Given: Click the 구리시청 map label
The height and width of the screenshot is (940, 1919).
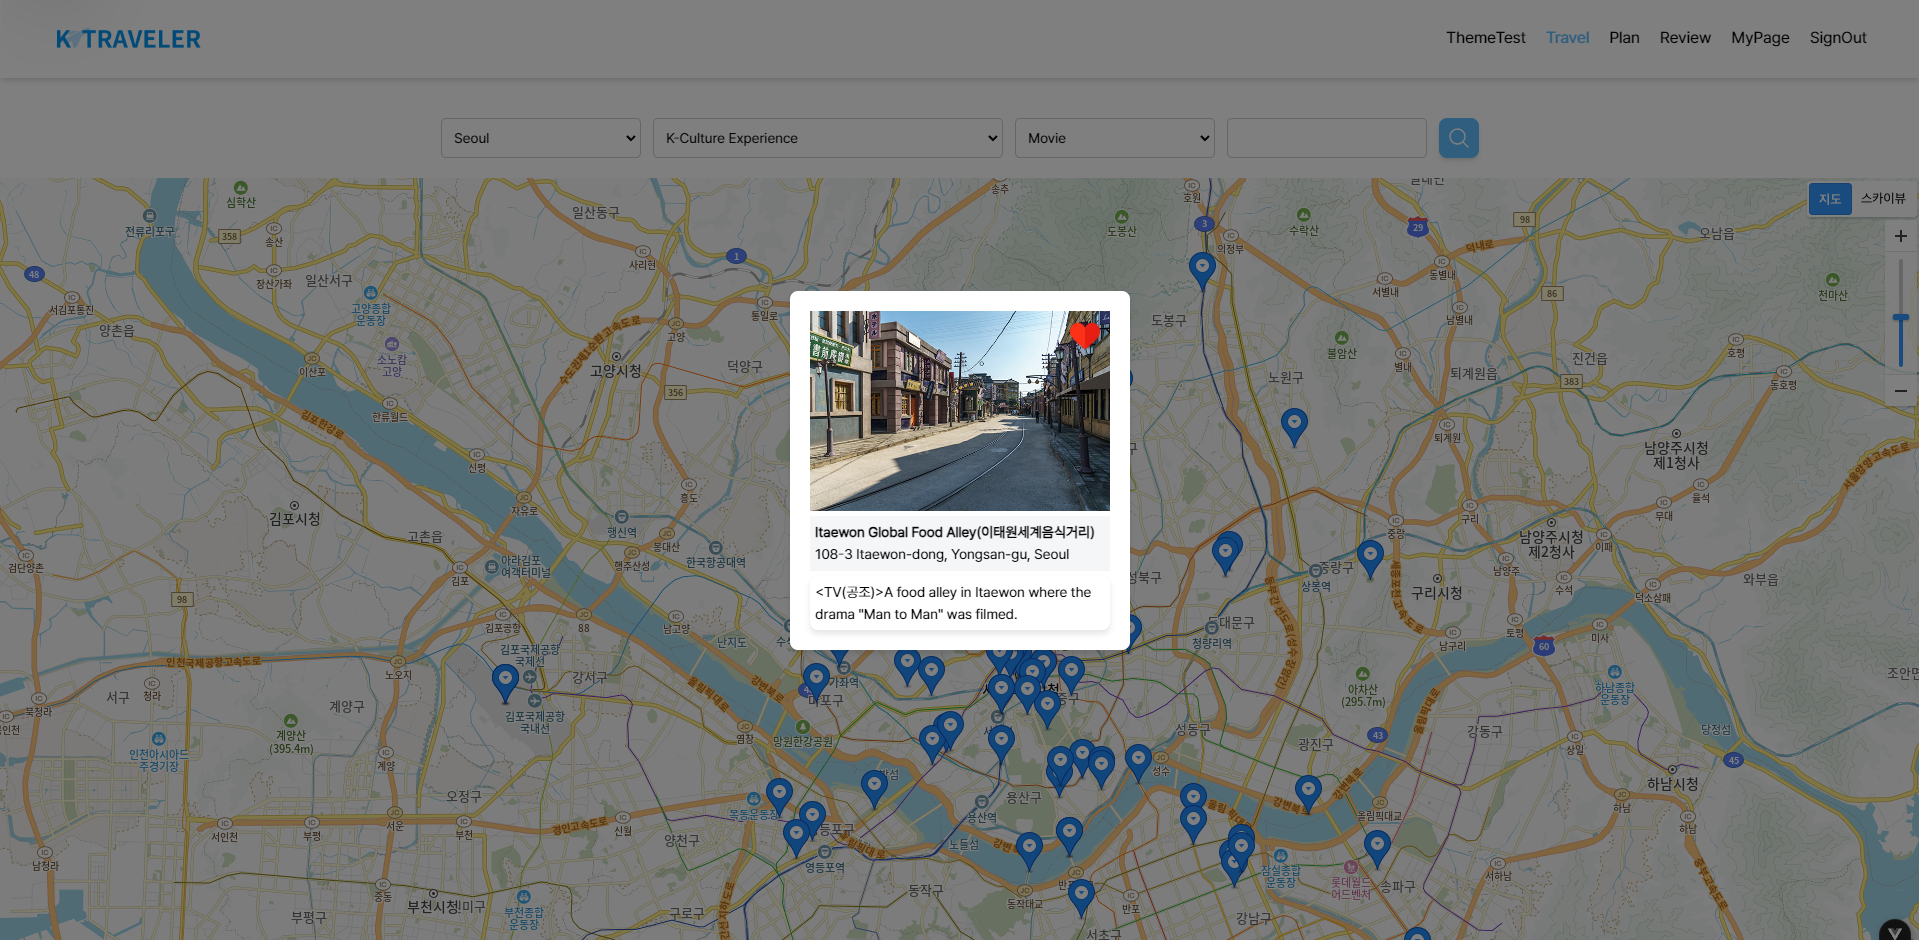Looking at the screenshot, I should [1437, 593].
